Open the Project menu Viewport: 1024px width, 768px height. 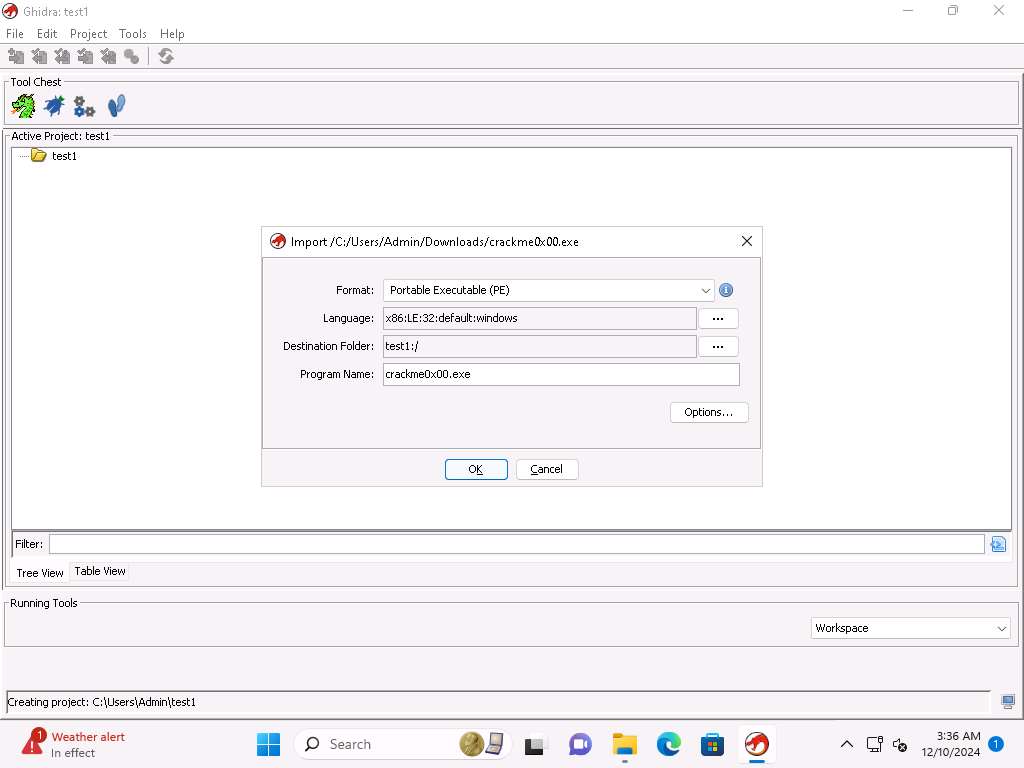pyautogui.click(x=88, y=34)
